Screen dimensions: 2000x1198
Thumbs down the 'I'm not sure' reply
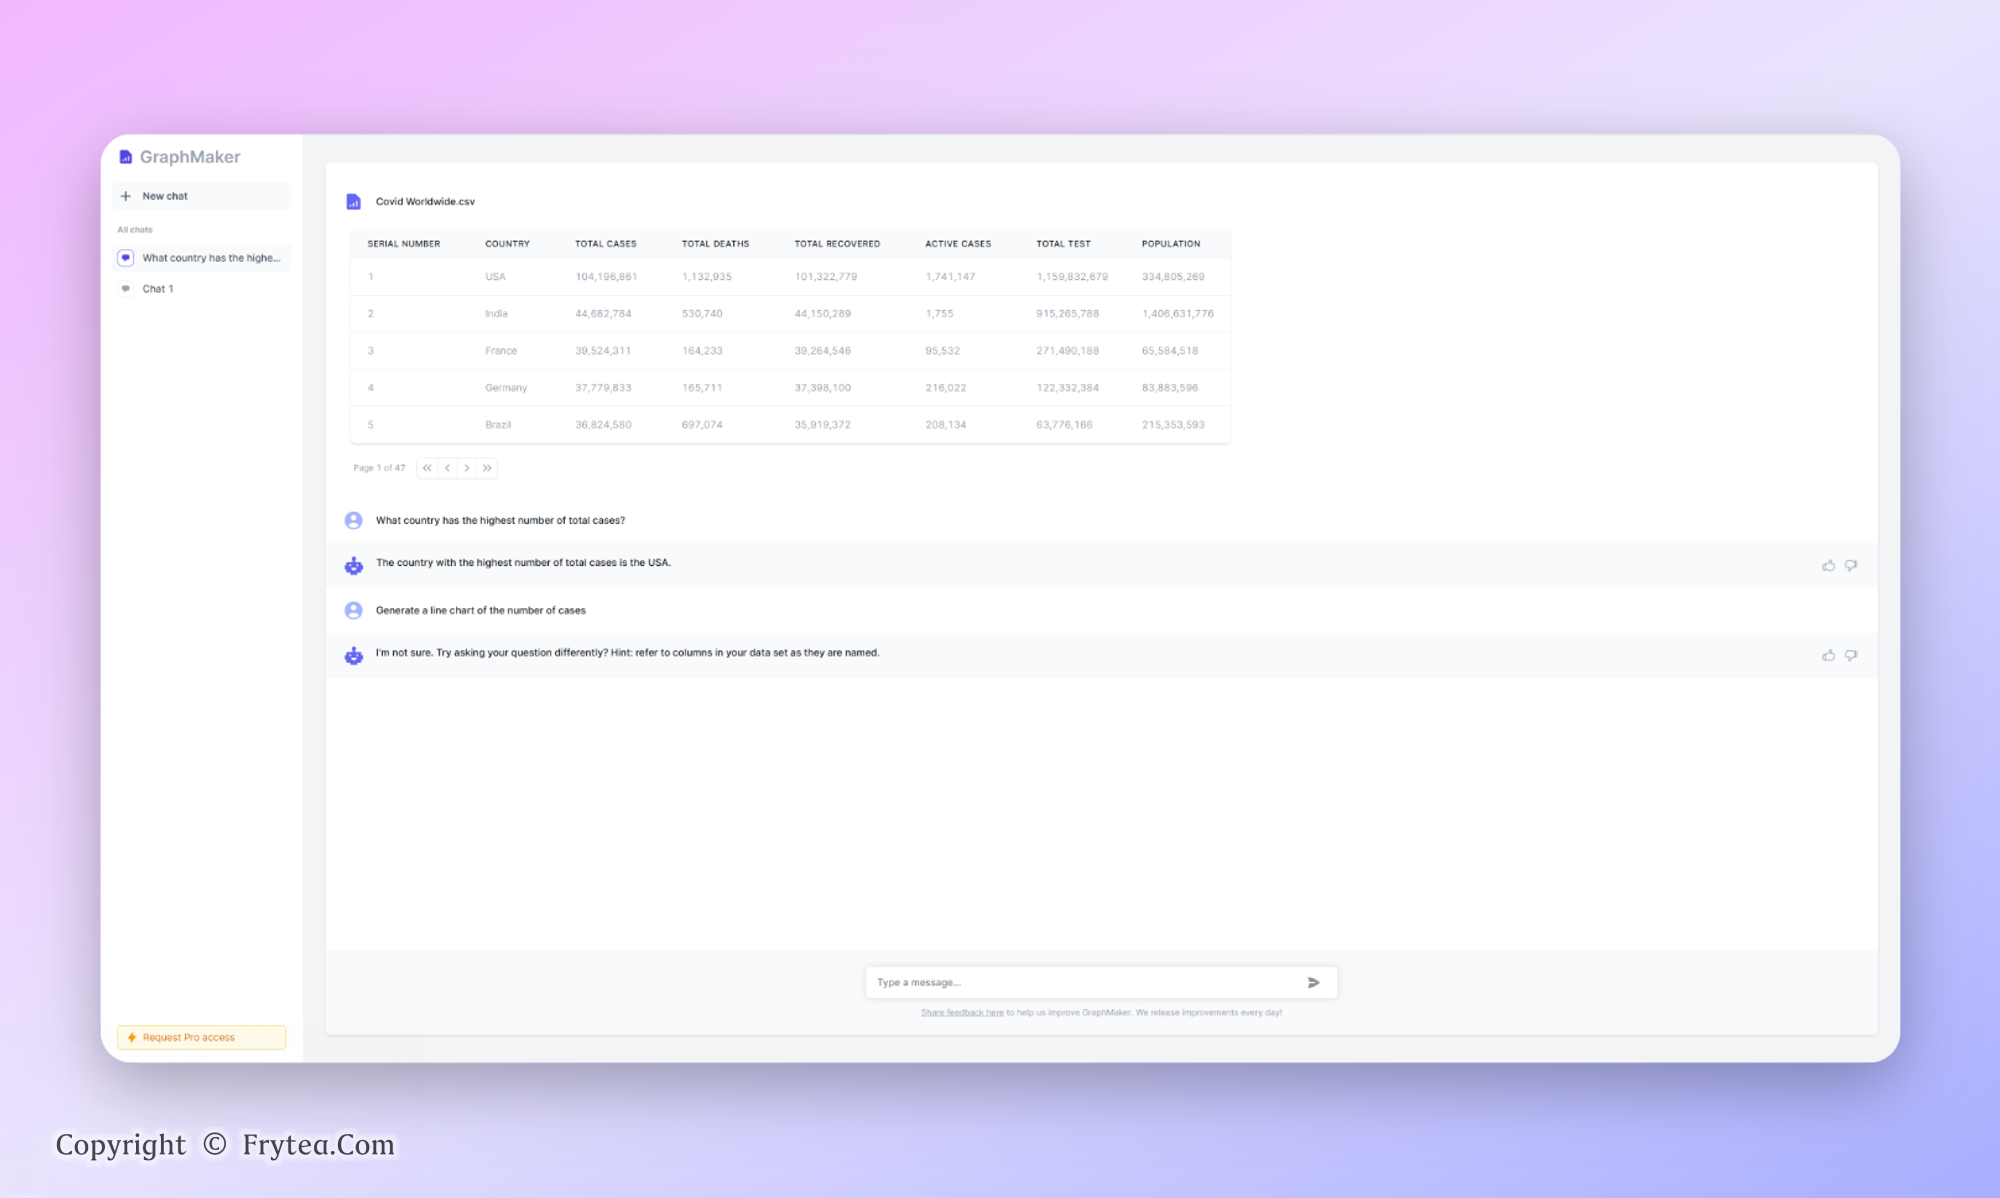1851,655
